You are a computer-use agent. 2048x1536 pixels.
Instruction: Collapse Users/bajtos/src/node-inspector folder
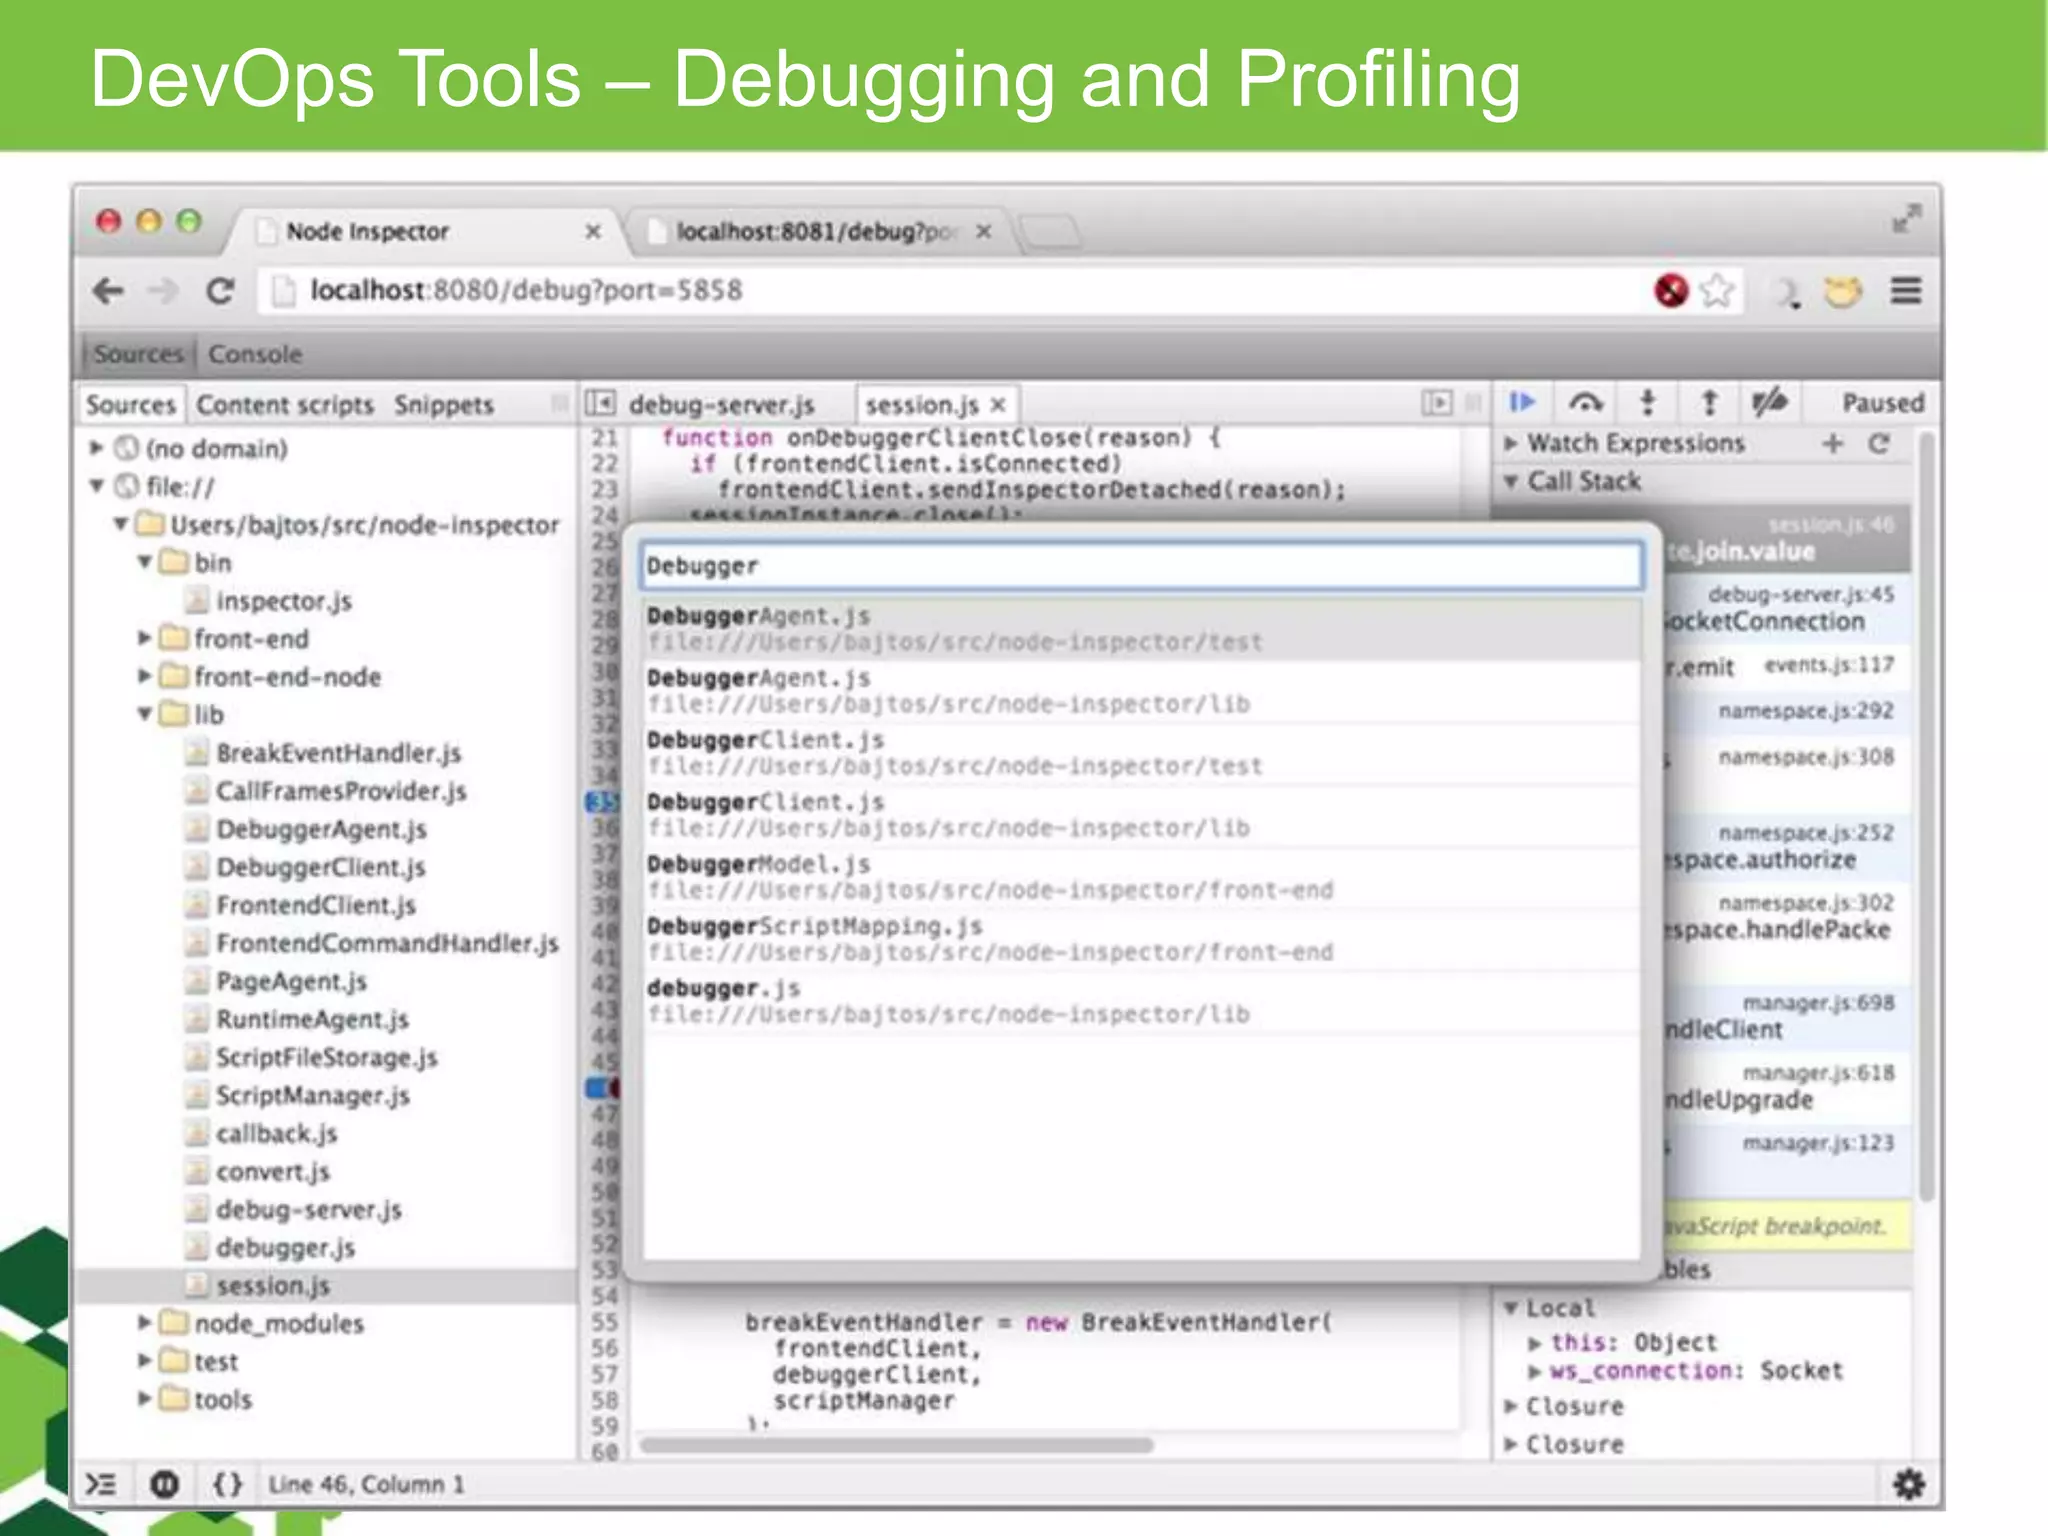coord(120,523)
